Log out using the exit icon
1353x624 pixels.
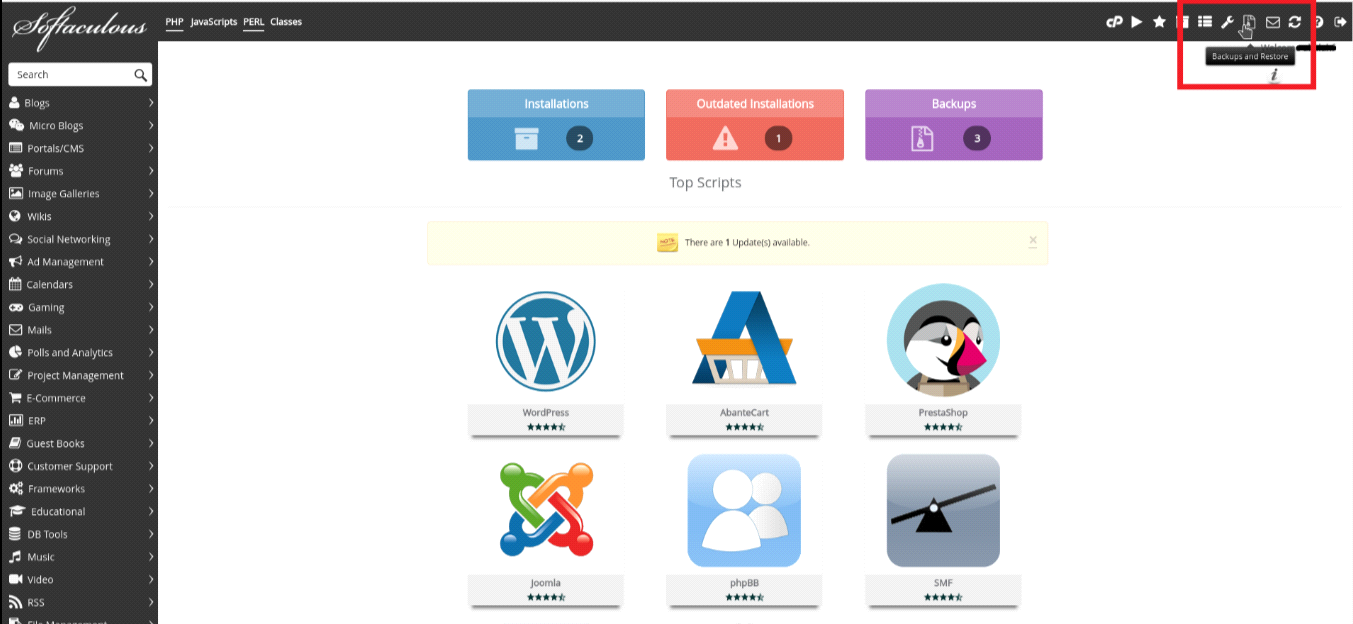pos(1339,21)
